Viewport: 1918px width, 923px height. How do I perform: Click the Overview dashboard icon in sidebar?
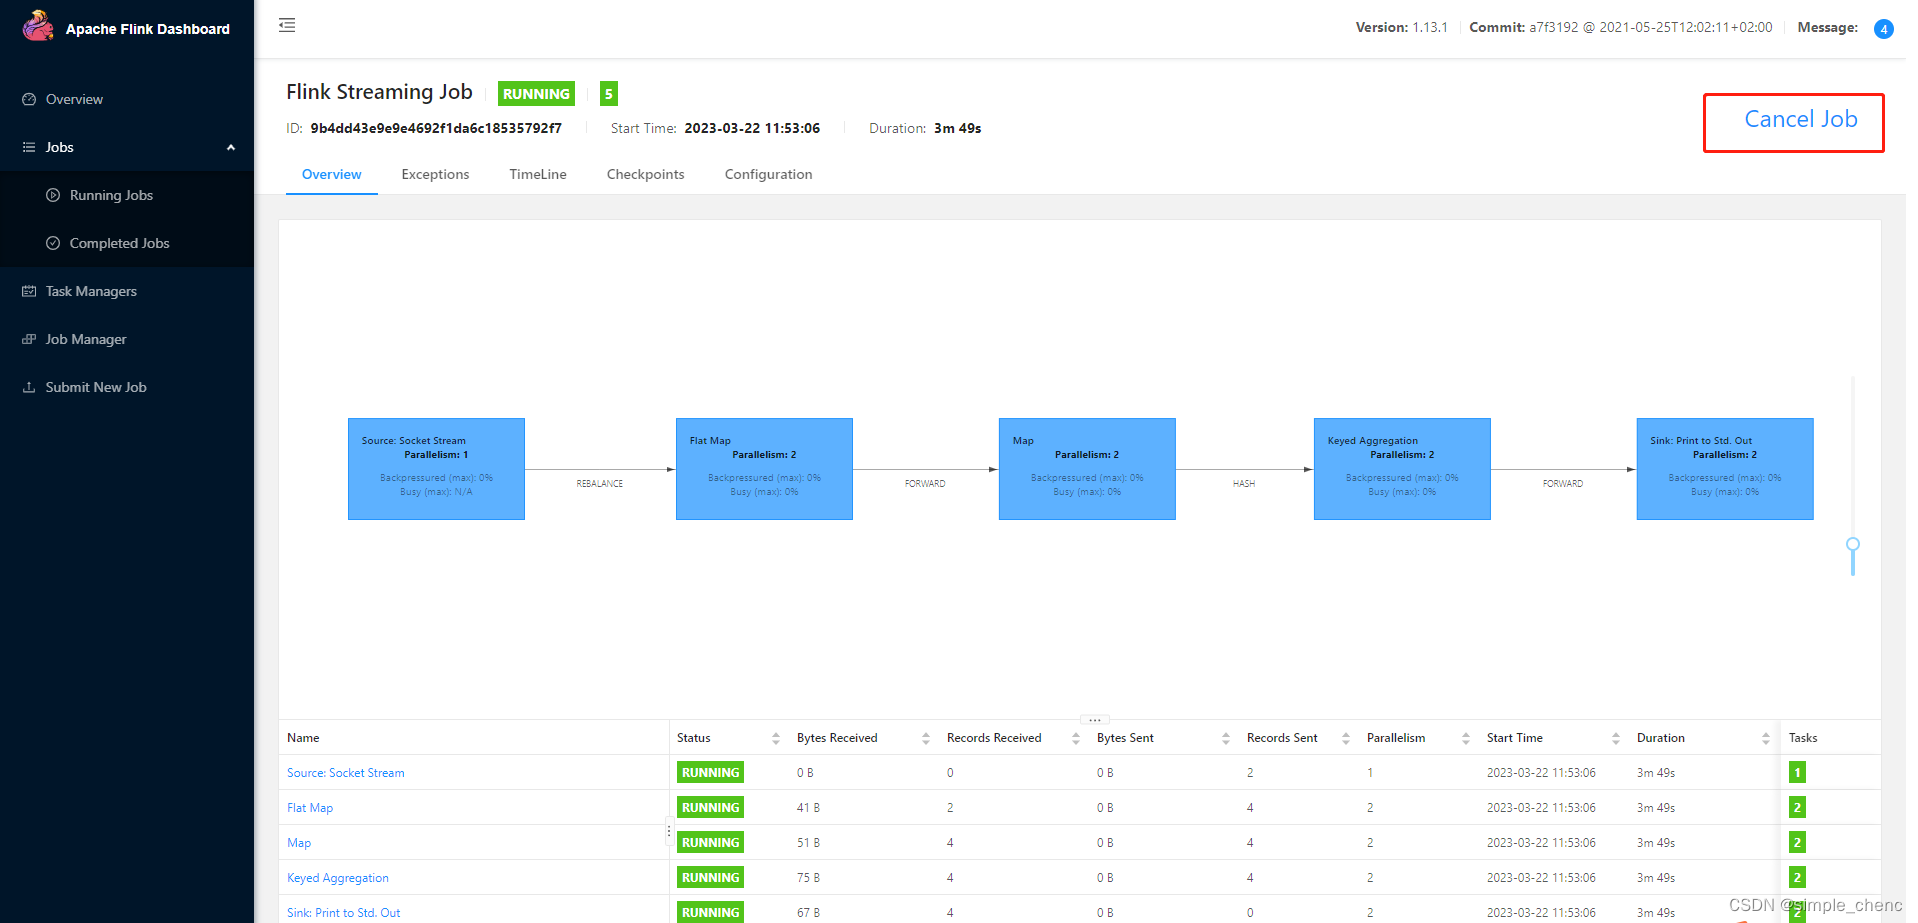[29, 99]
